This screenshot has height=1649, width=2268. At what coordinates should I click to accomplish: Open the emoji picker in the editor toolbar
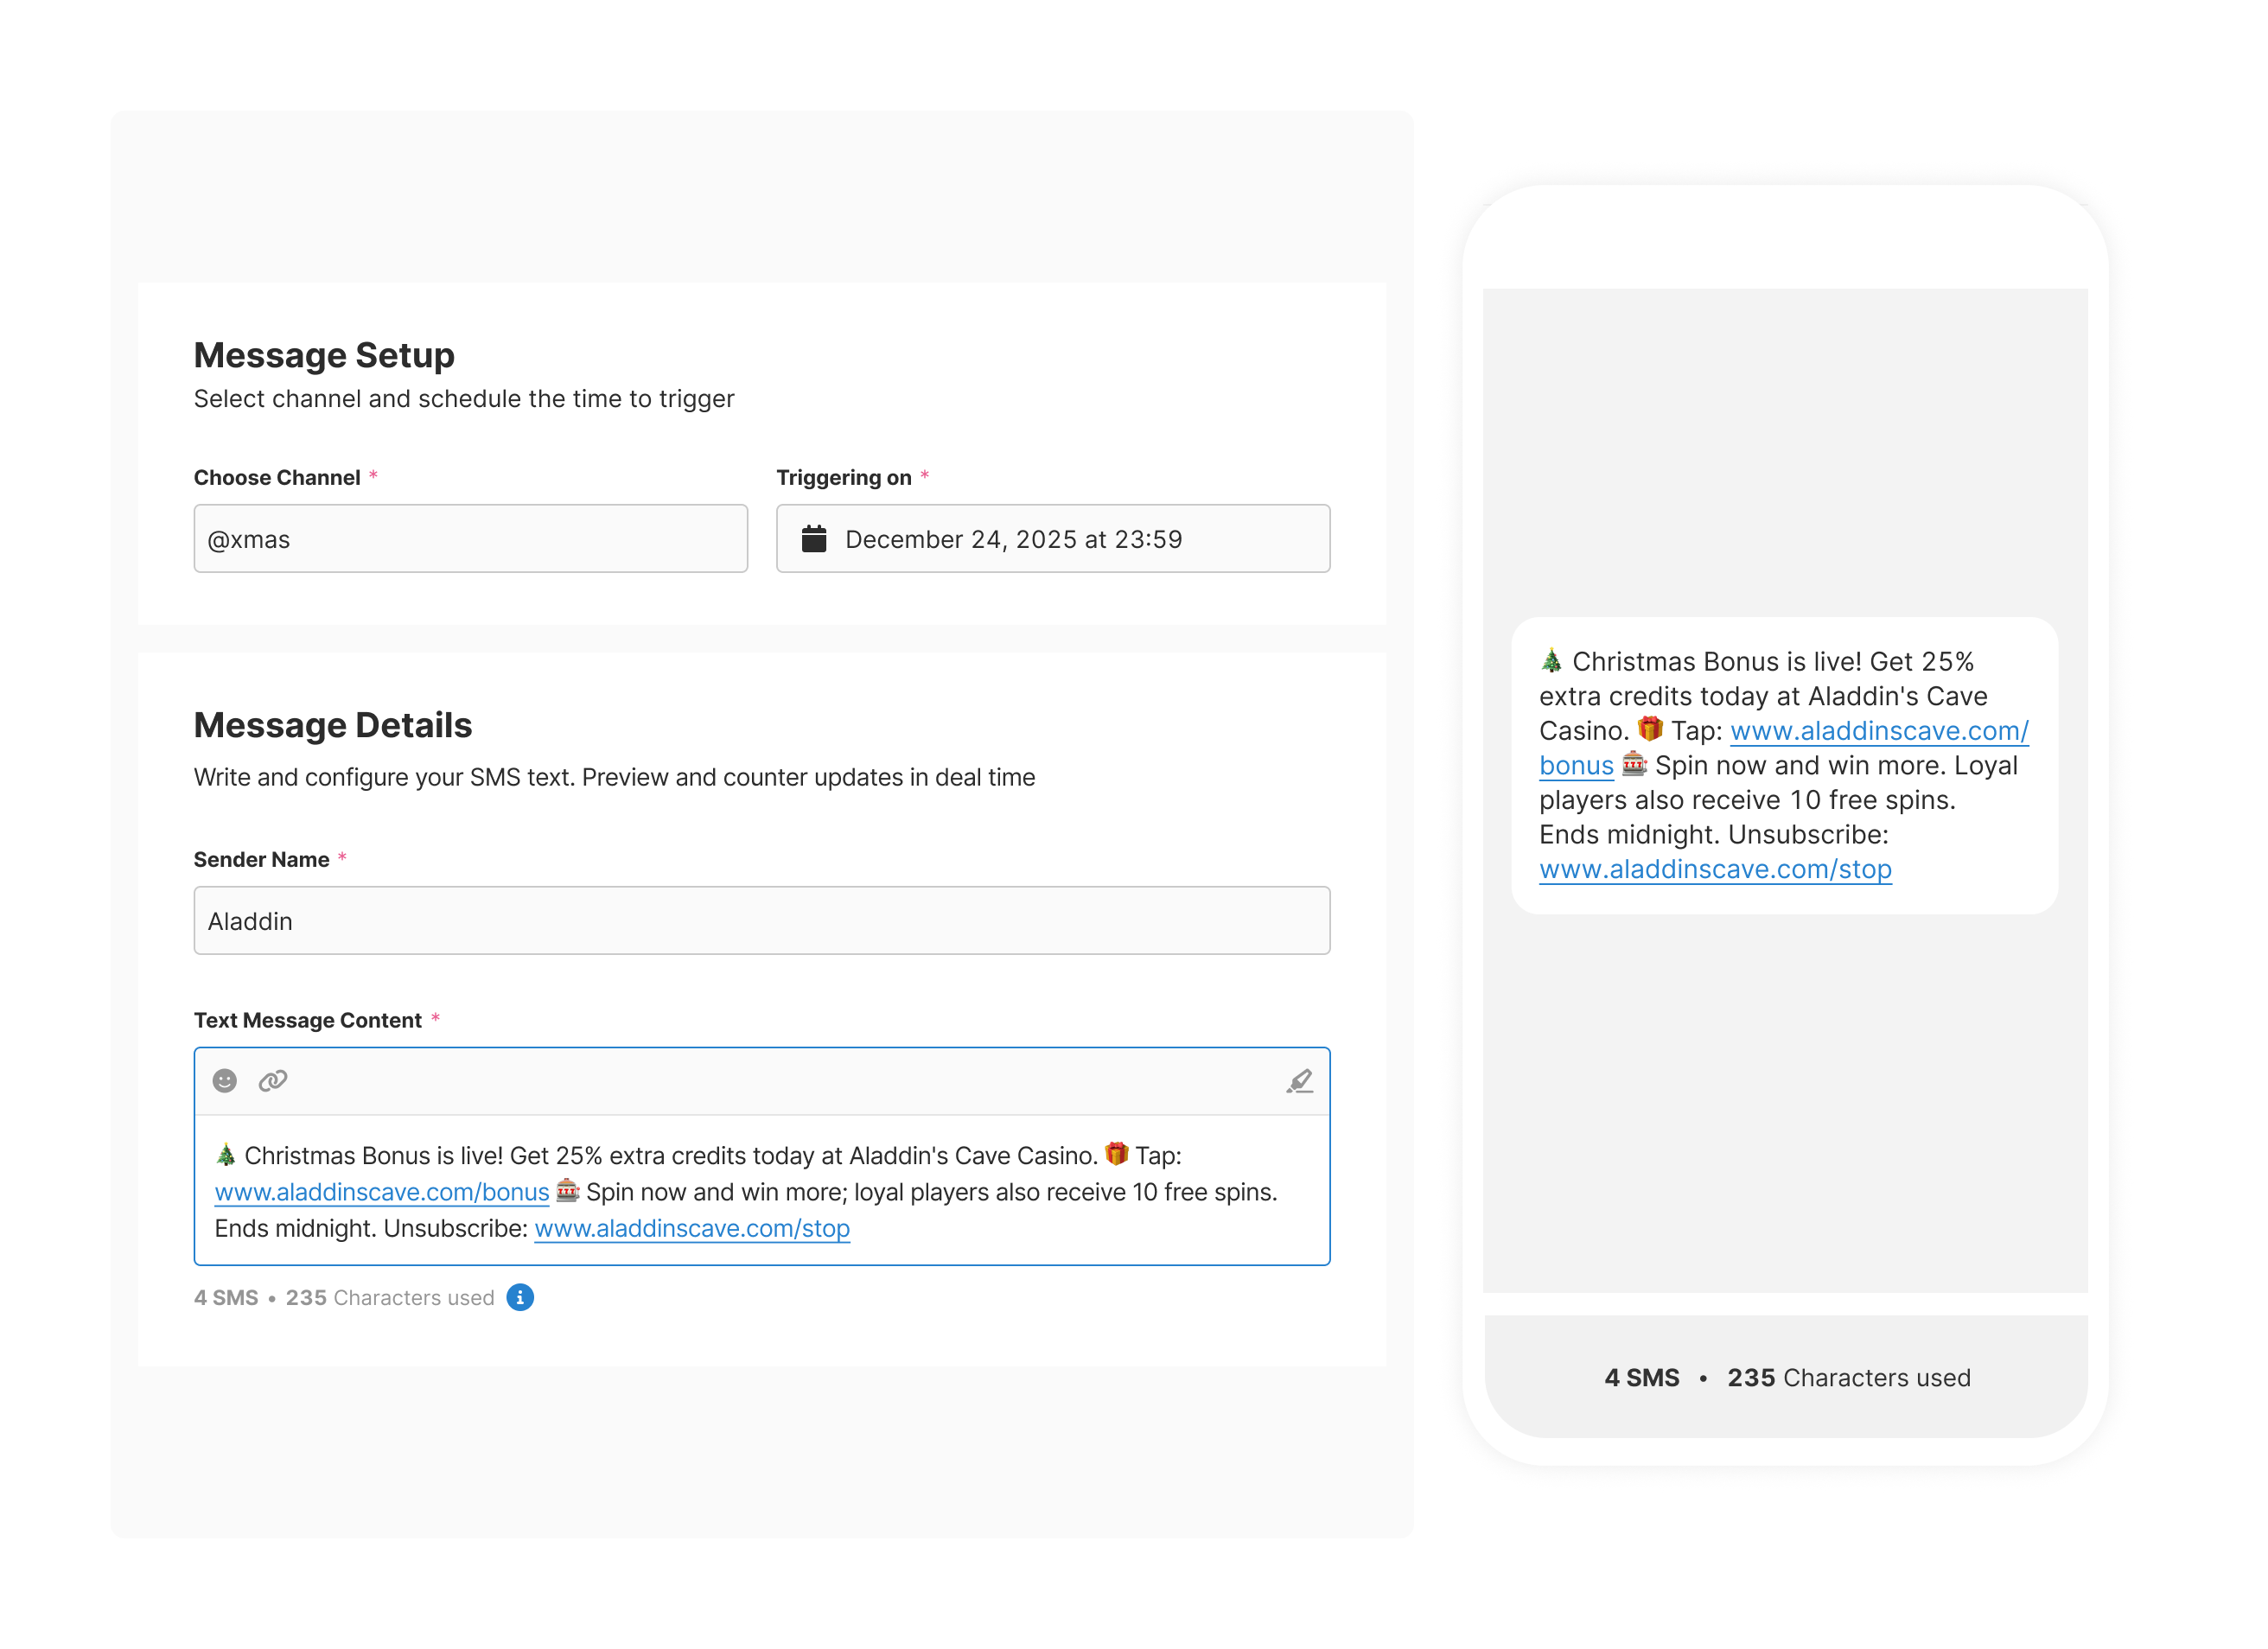(224, 1081)
